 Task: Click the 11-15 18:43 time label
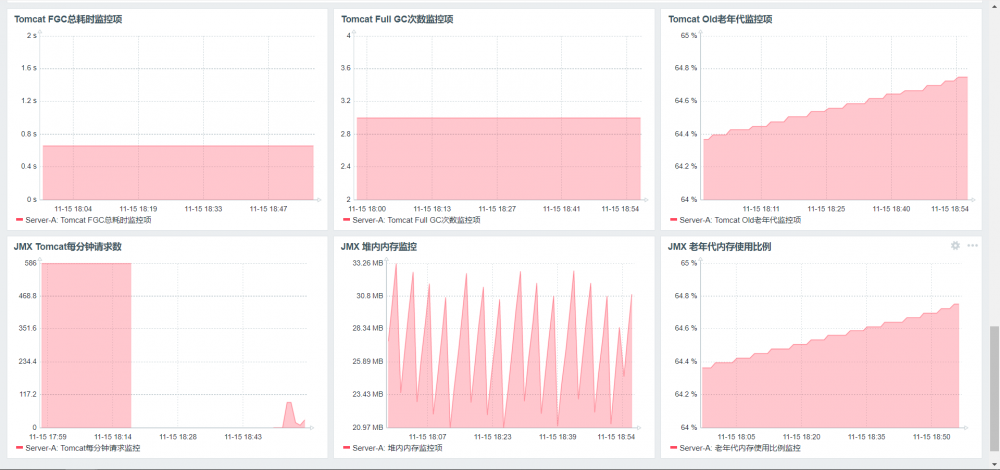tap(243, 437)
